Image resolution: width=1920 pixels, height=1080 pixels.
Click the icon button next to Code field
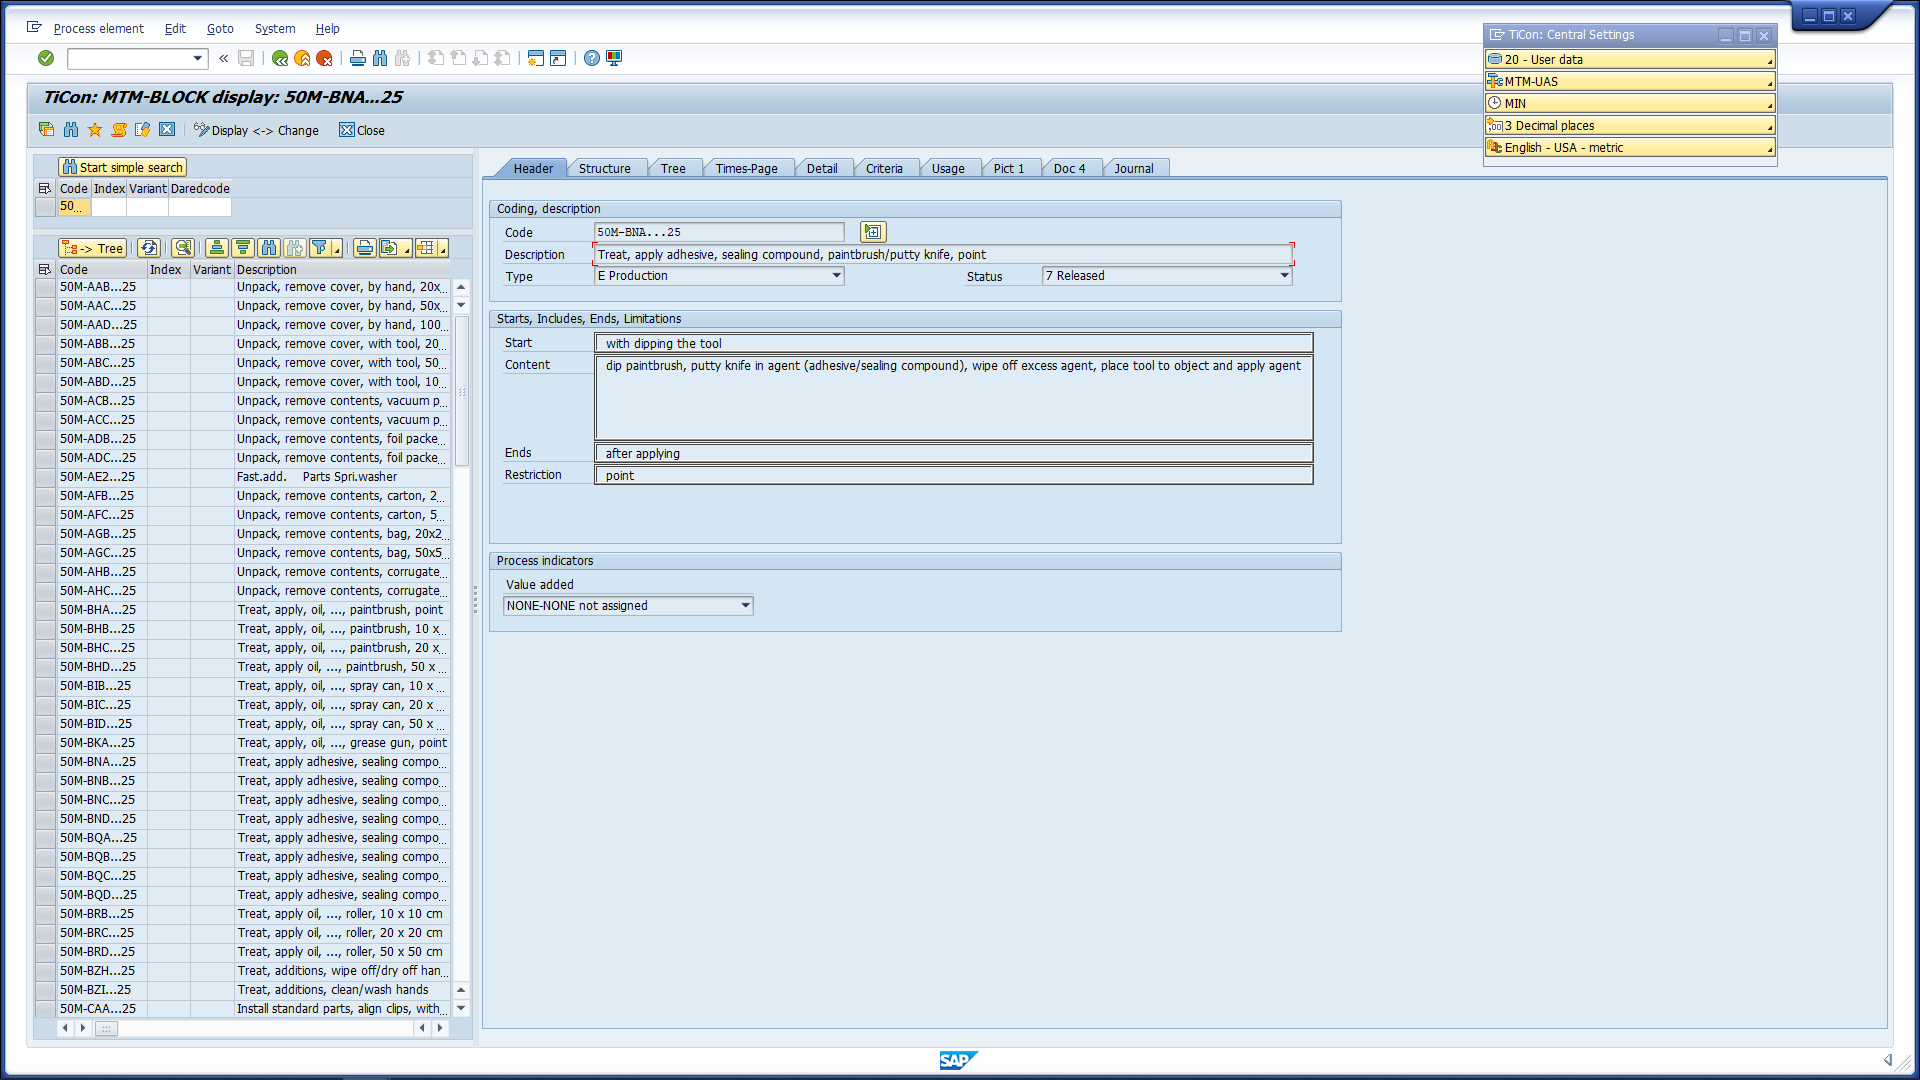click(x=873, y=232)
